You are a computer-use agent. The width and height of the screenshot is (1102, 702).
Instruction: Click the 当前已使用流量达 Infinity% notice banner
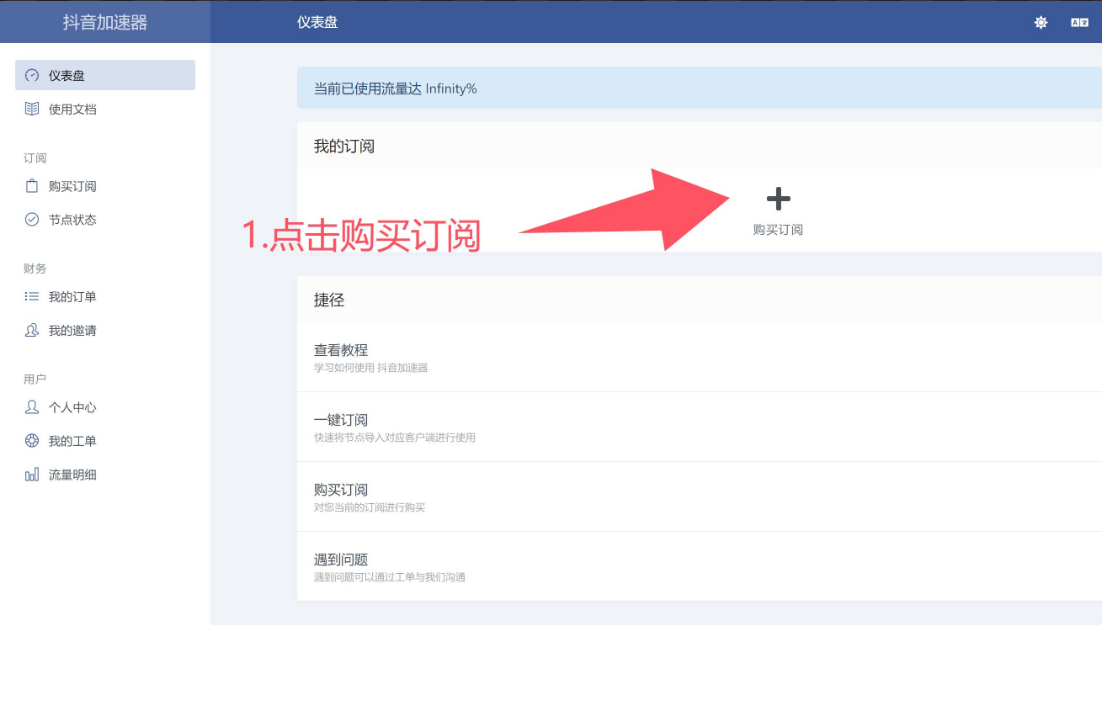pos(699,88)
